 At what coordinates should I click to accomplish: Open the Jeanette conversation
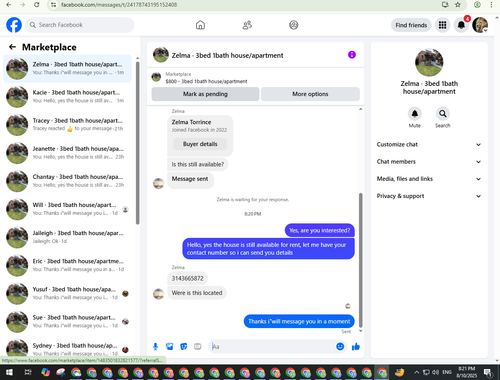pyautogui.click(x=68, y=153)
